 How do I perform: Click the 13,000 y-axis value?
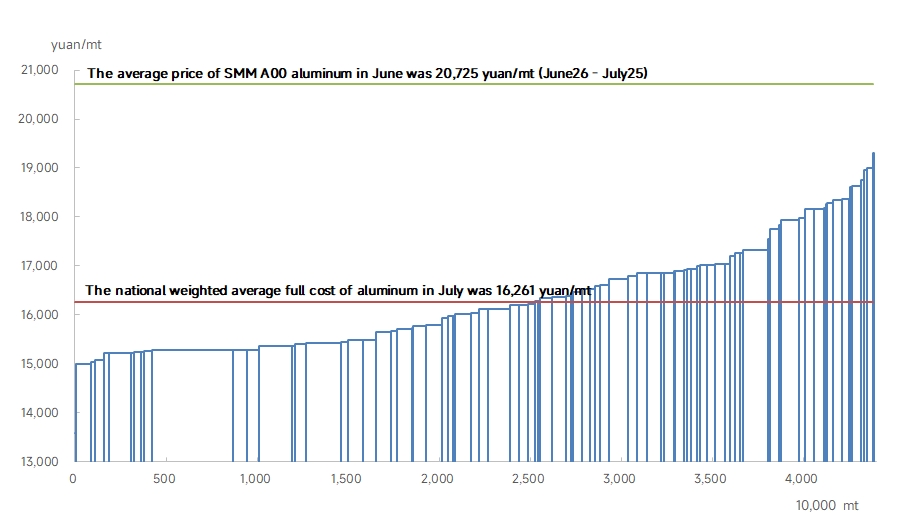tap(39, 462)
